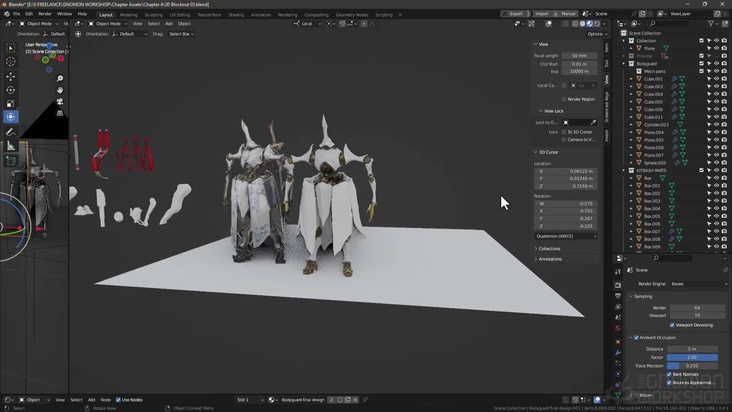Viewport: 732px width, 412px height.
Task: Adjust the Trace Precision slider
Action: point(692,366)
